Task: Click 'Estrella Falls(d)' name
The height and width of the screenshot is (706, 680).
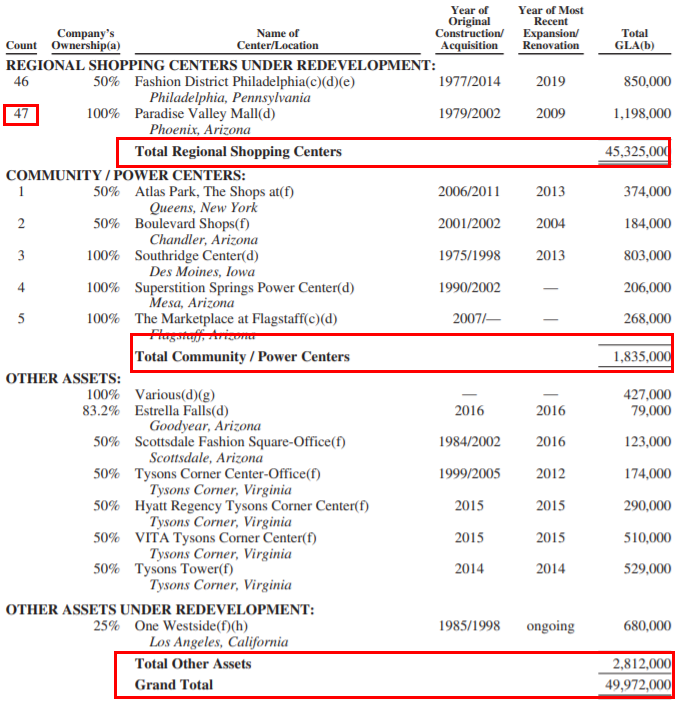Action: (x=181, y=411)
